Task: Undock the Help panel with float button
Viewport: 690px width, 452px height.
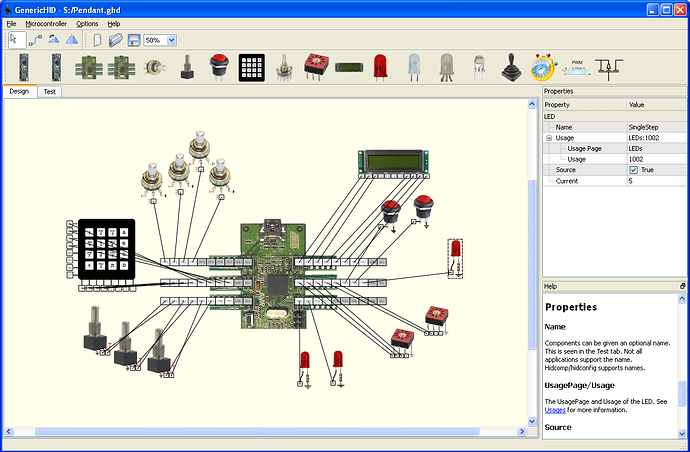Action: coord(682,285)
